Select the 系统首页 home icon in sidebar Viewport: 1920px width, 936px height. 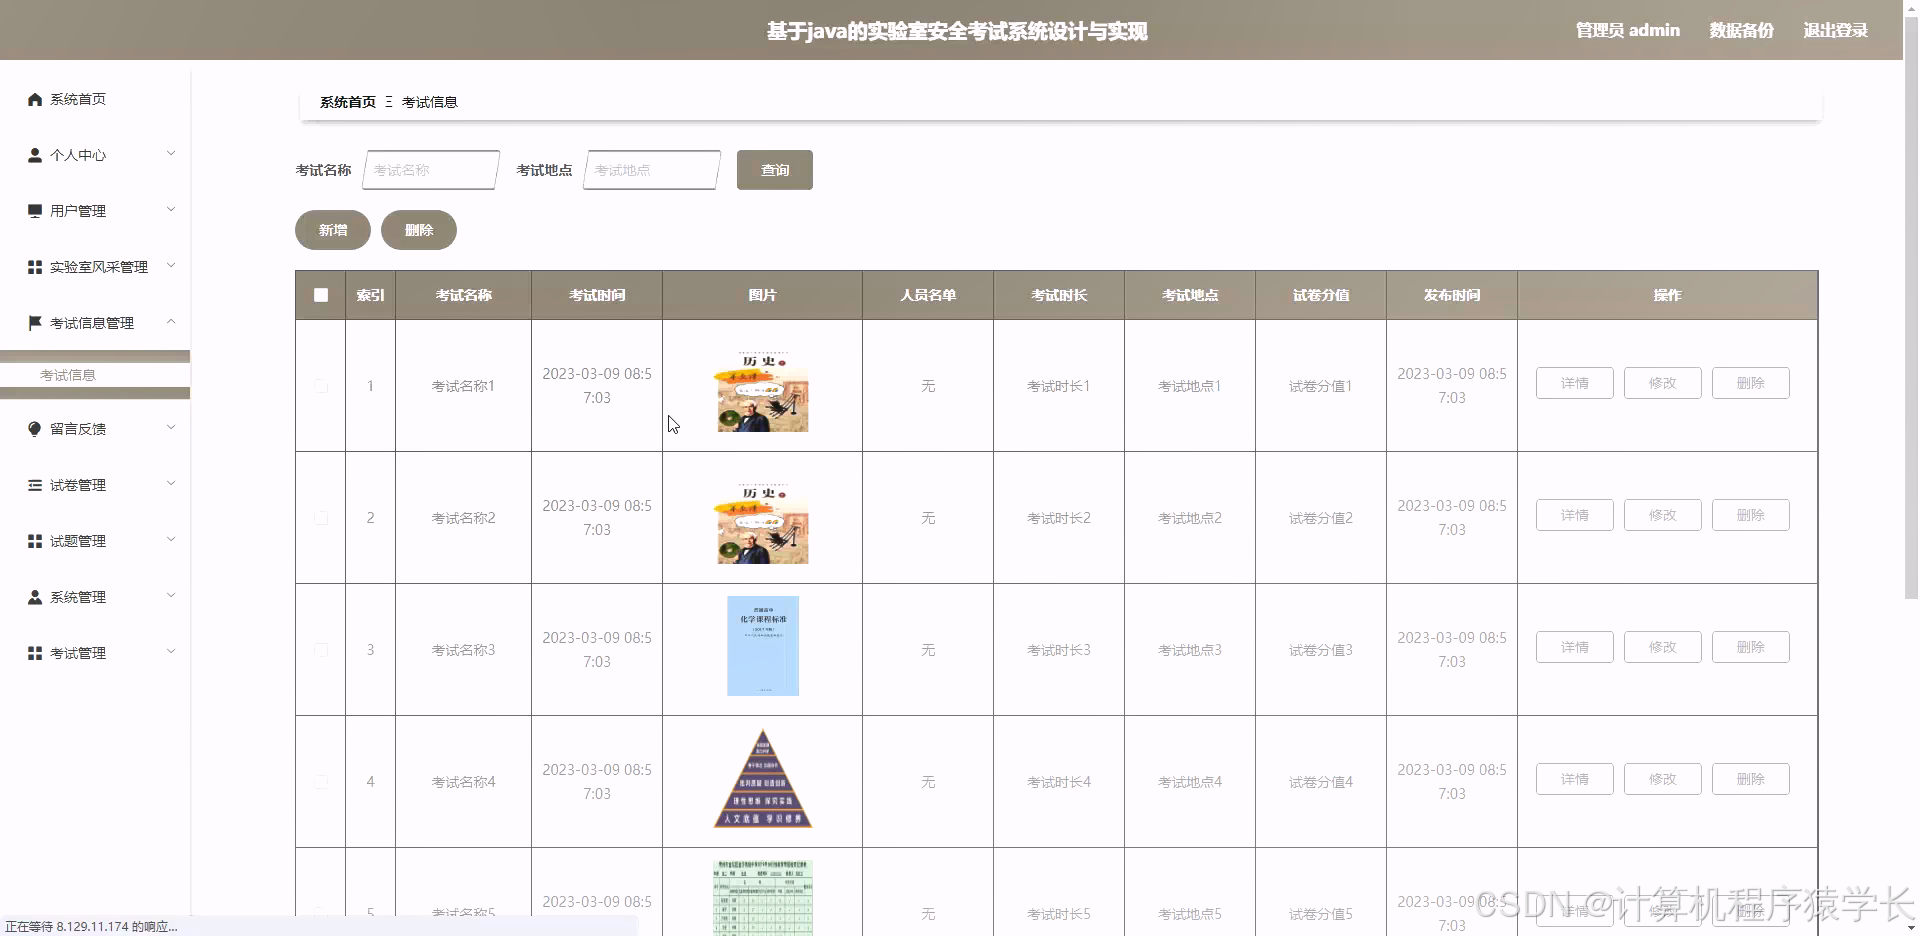pyautogui.click(x=34, y=99)
